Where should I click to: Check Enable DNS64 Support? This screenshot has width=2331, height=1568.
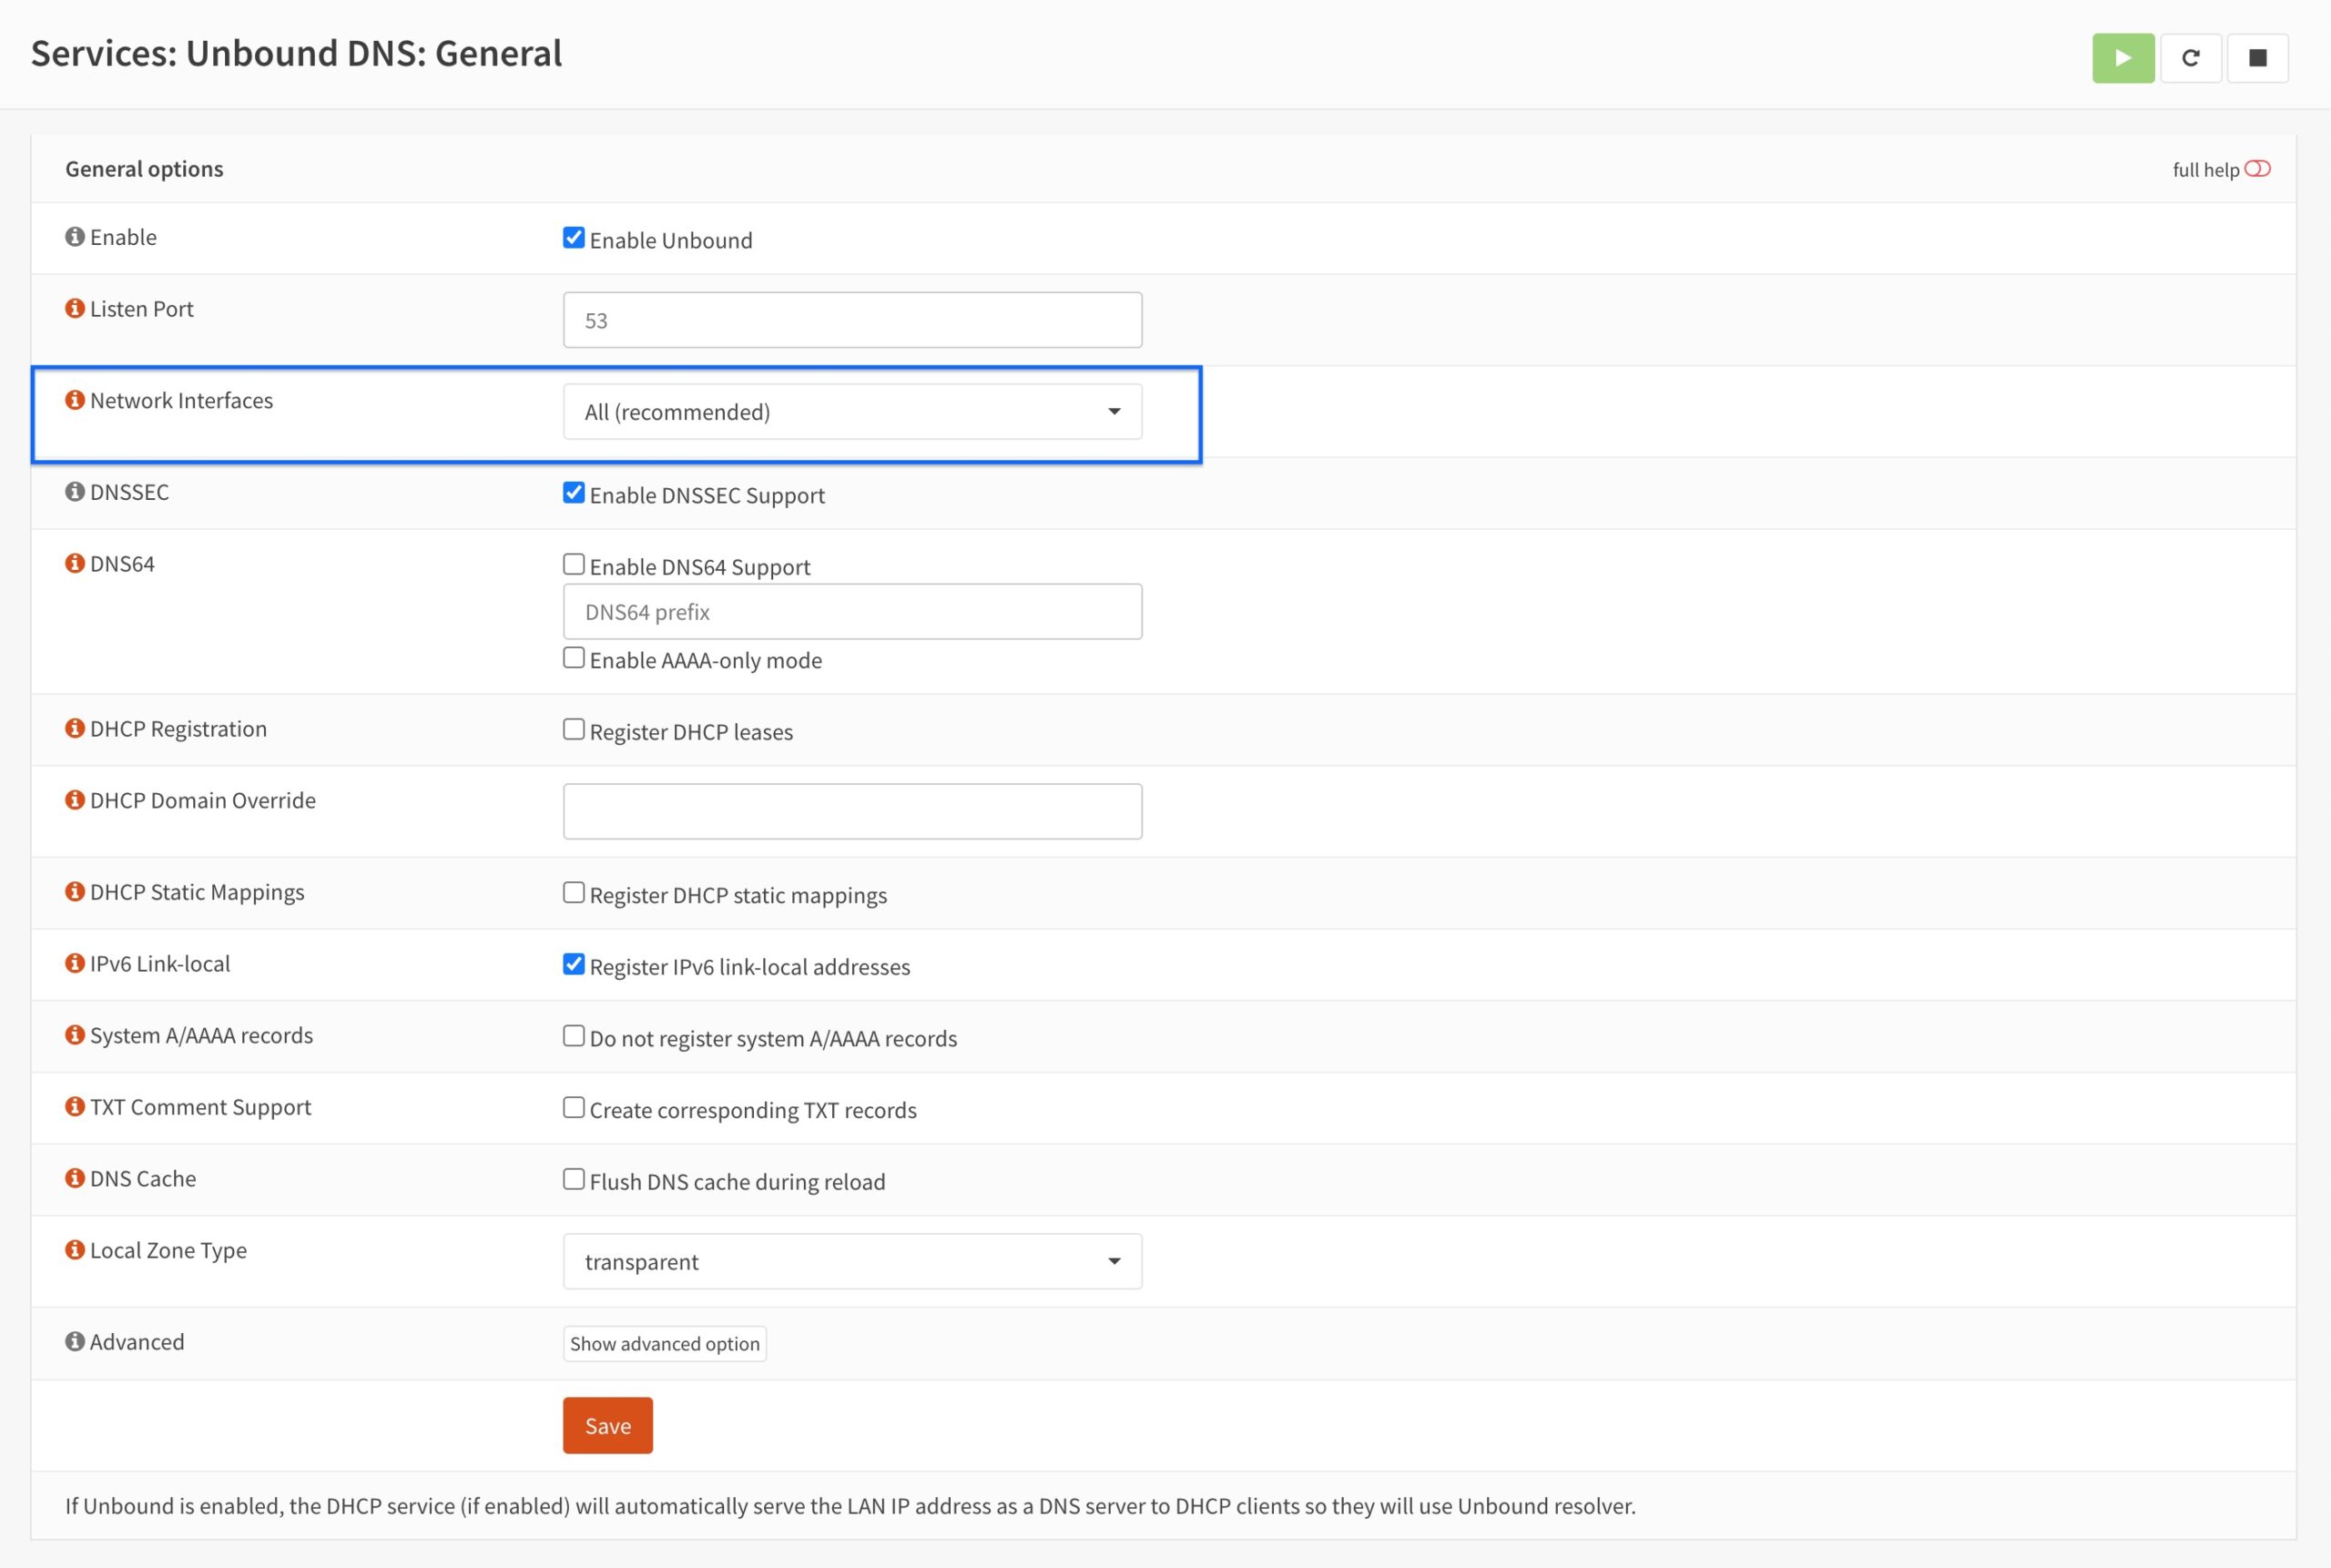[574, 565]
